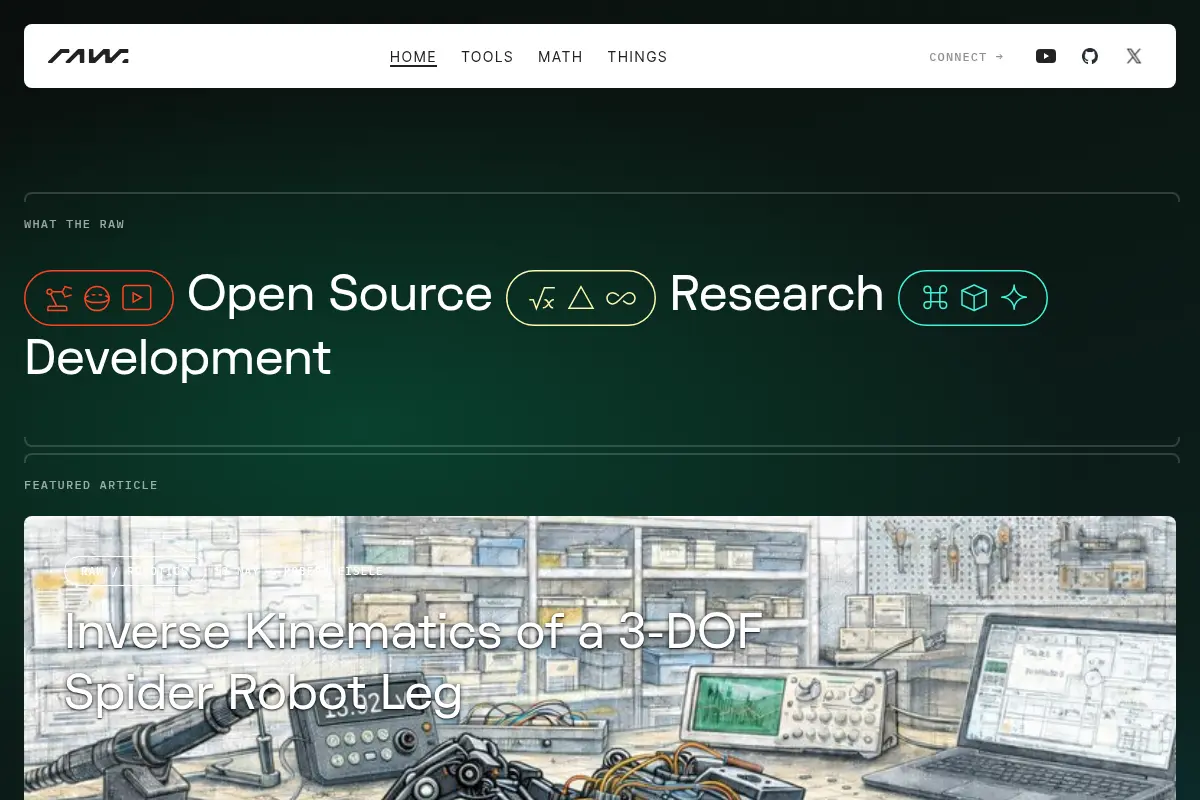
Task: Click the featured article workshop image
Action: (600, 658)
